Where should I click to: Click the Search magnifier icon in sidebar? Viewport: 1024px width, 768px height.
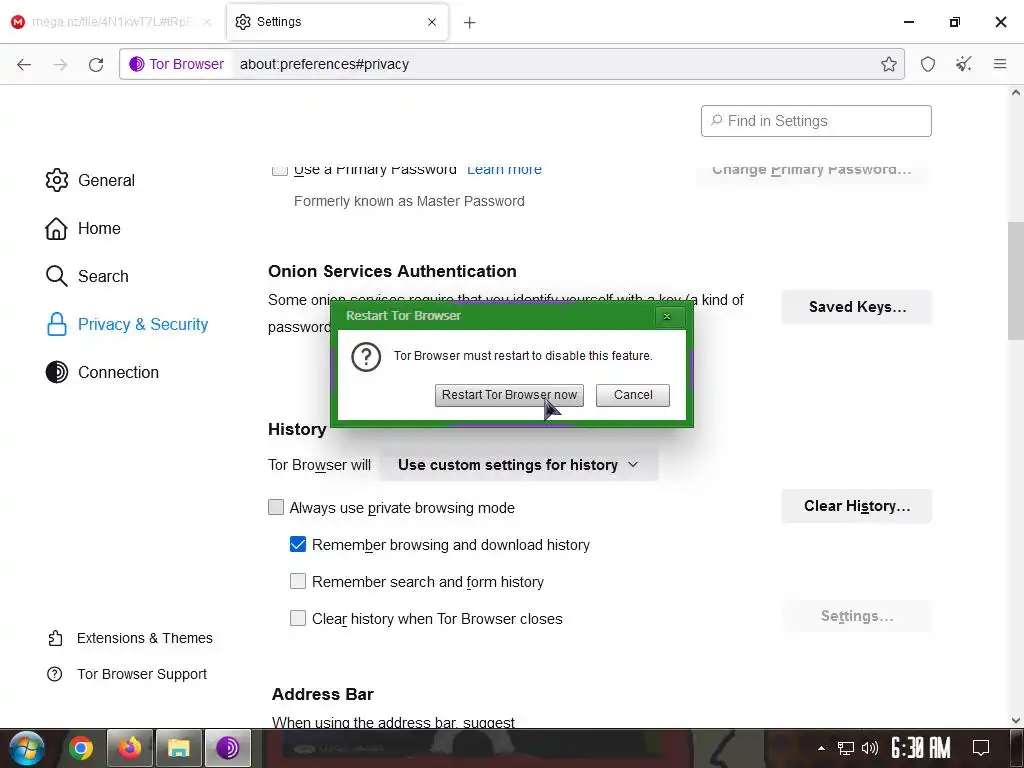[57, 276]
